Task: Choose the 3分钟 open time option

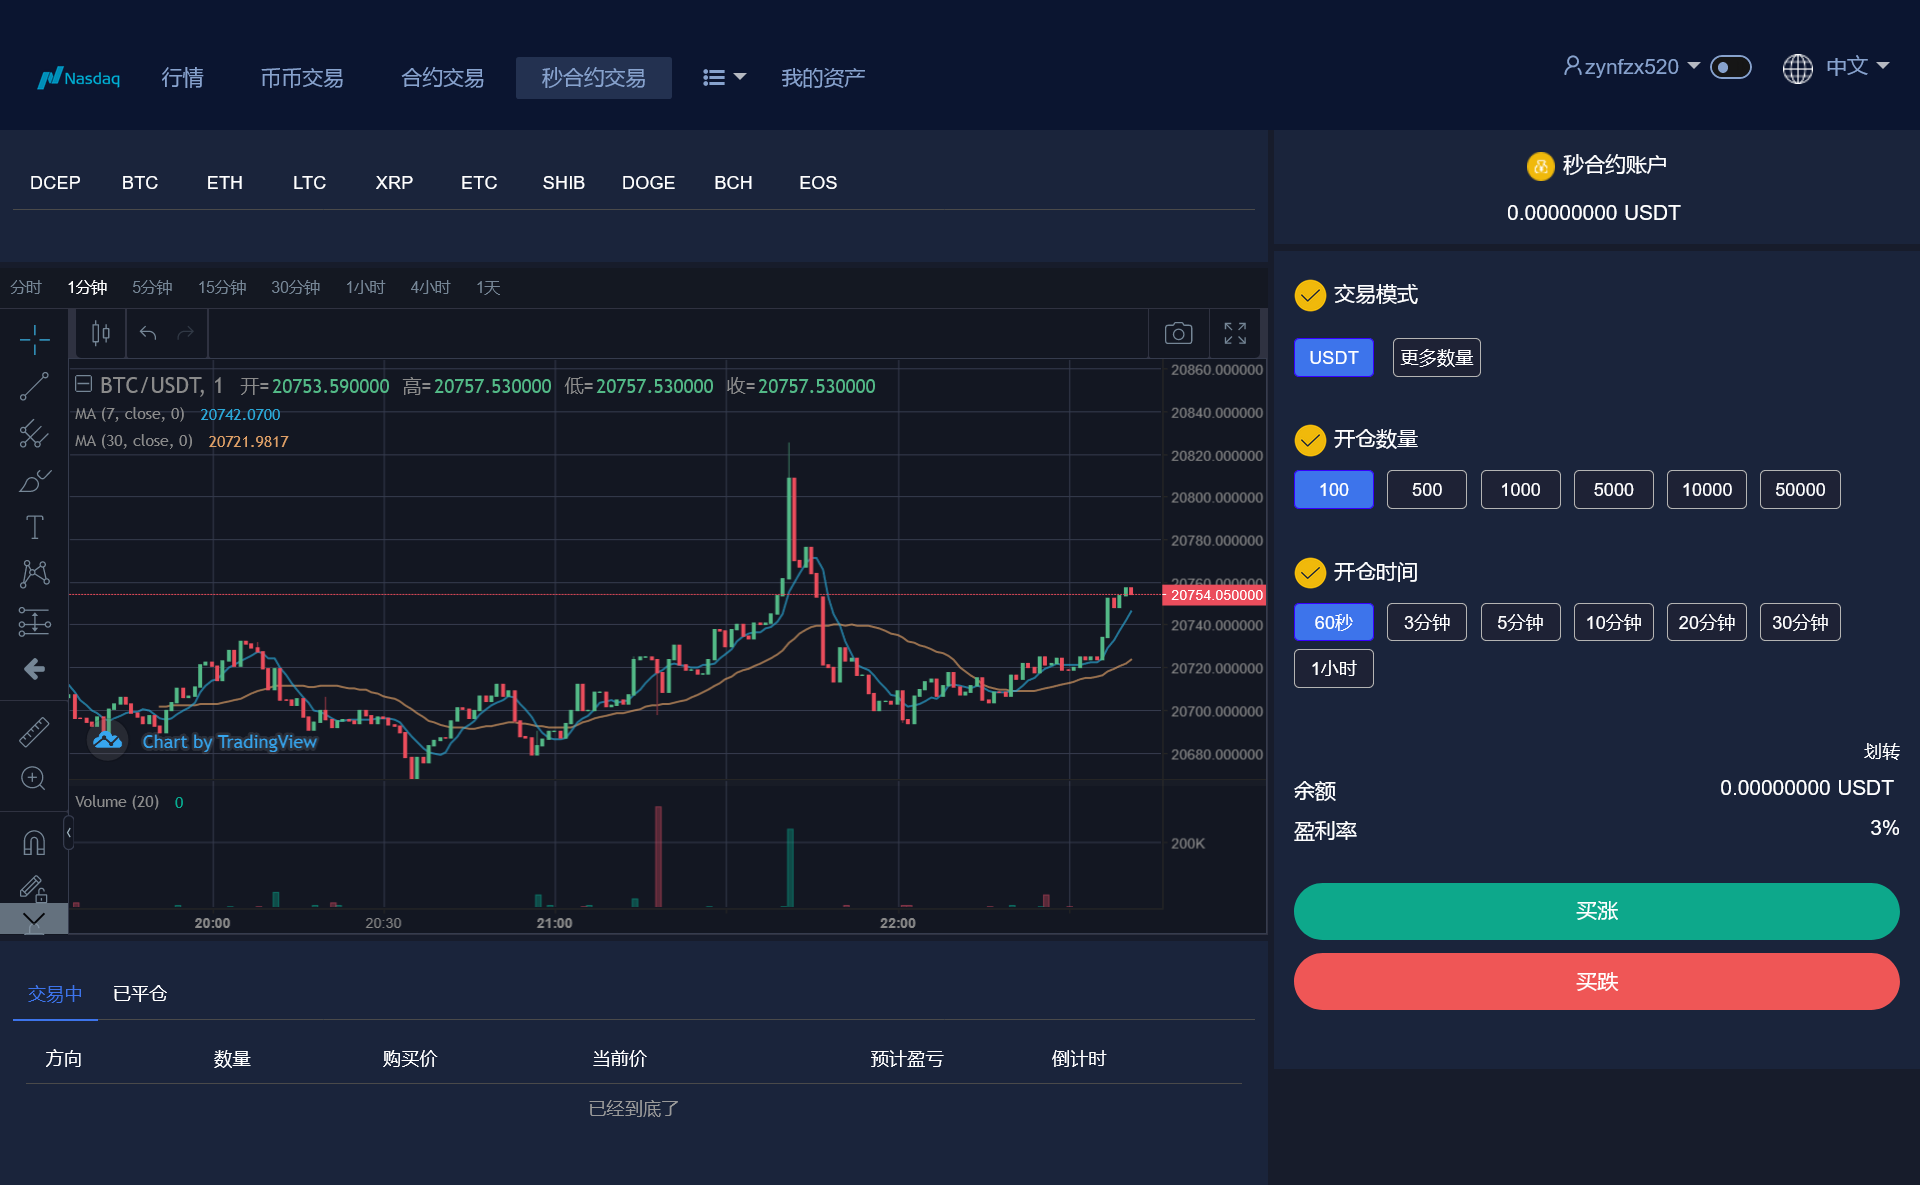Action: pos(1426,623)
